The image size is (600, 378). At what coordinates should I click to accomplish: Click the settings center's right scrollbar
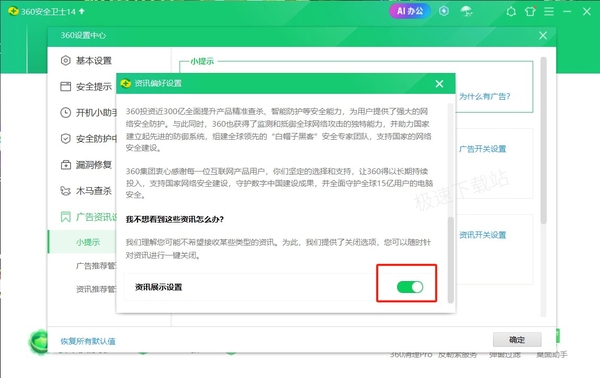[543, 140]
